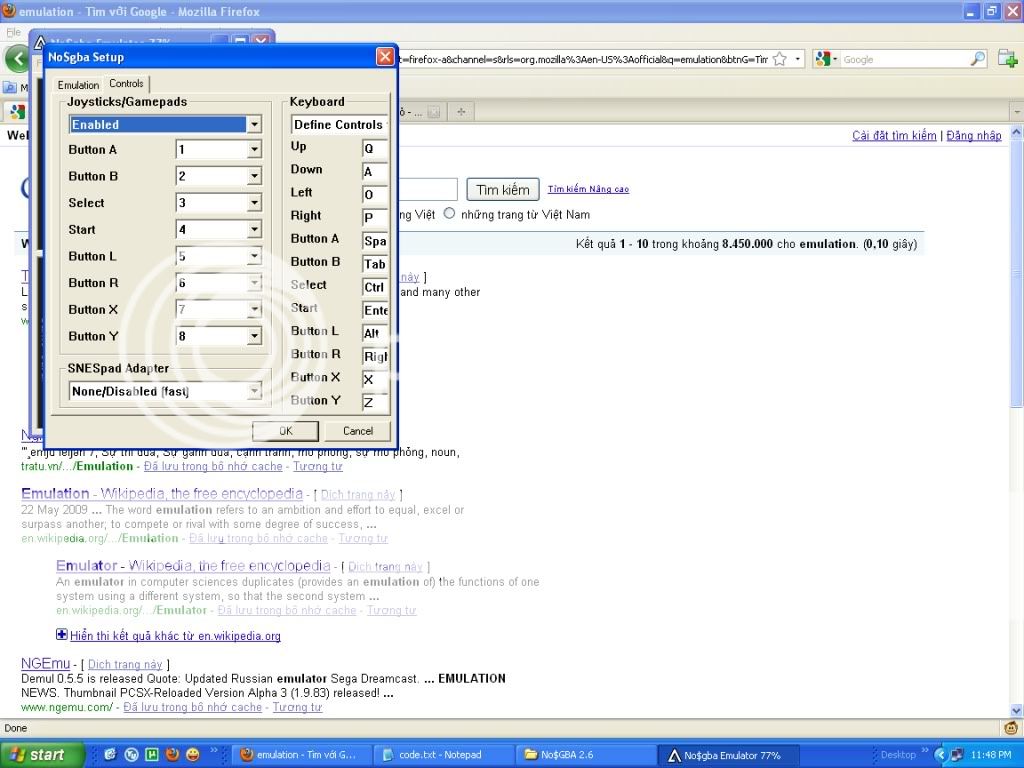
Task: Click the monkey icon in Firefox status bar
Action: (x=1011, y=728)
